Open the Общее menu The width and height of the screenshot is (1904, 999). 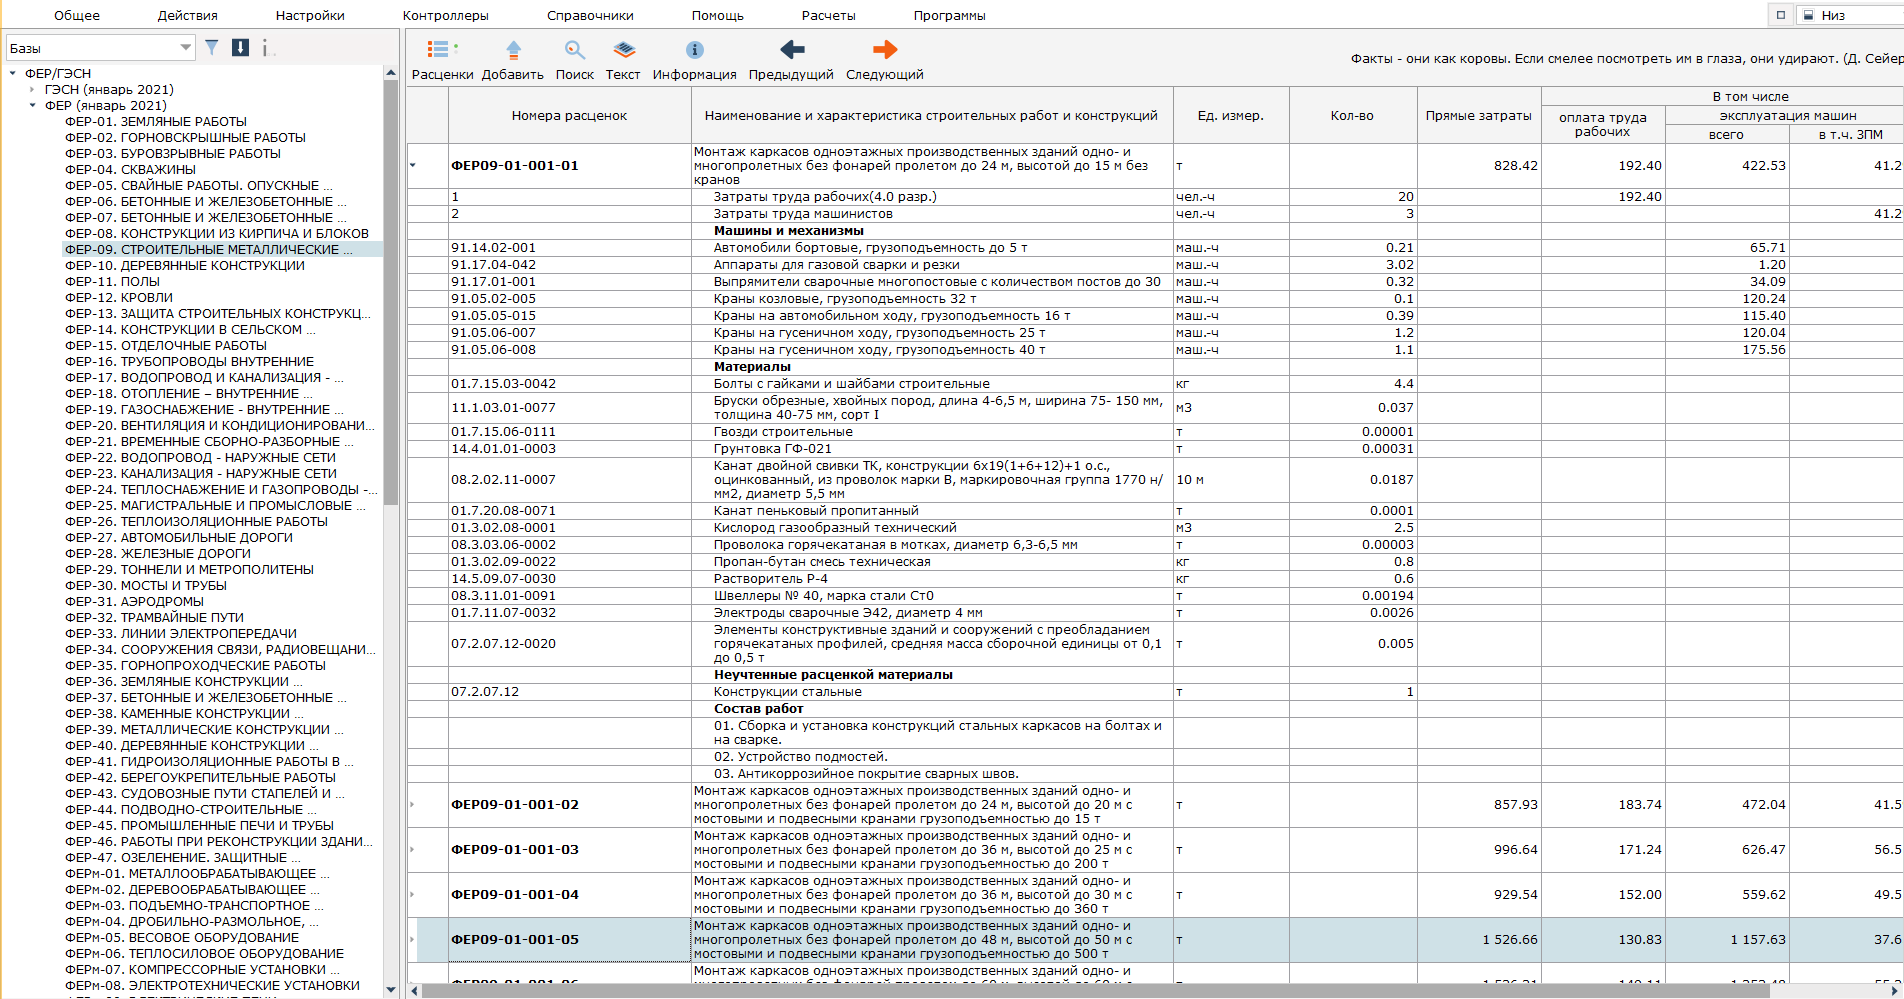pyautogui.click(x=77, y=15)
